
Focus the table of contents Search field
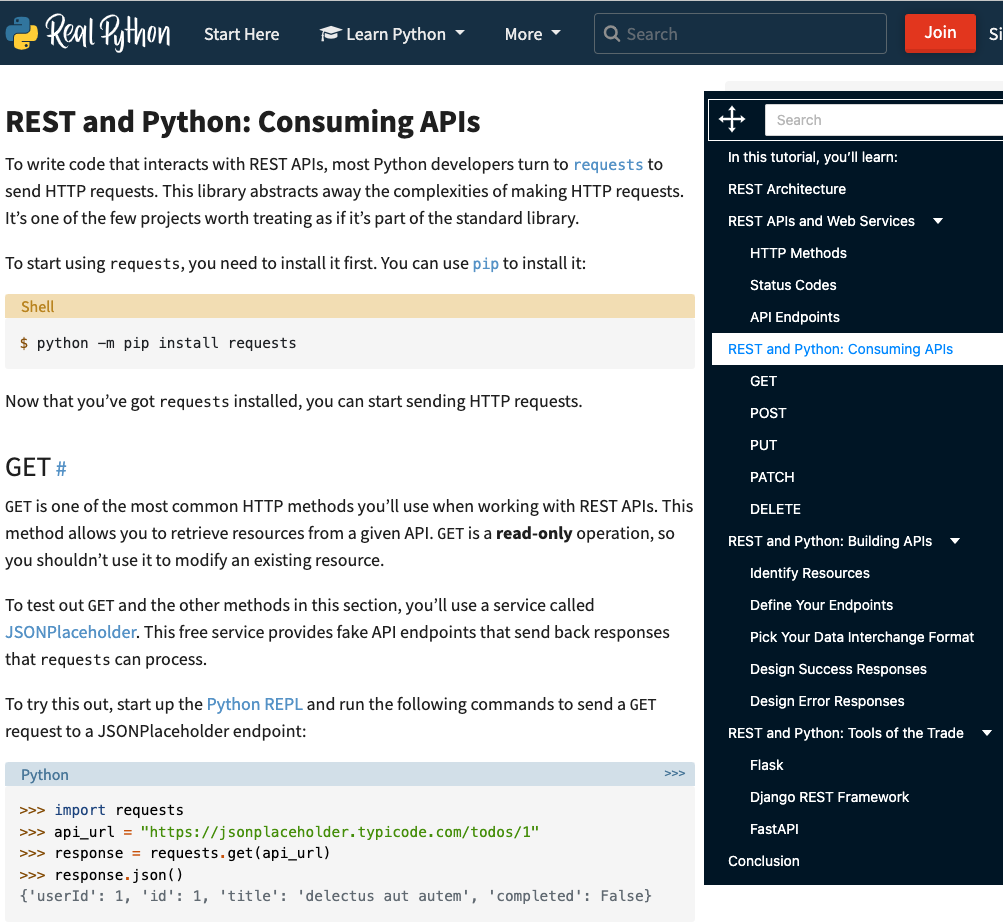pyautogui.click(x=884, y=120)
